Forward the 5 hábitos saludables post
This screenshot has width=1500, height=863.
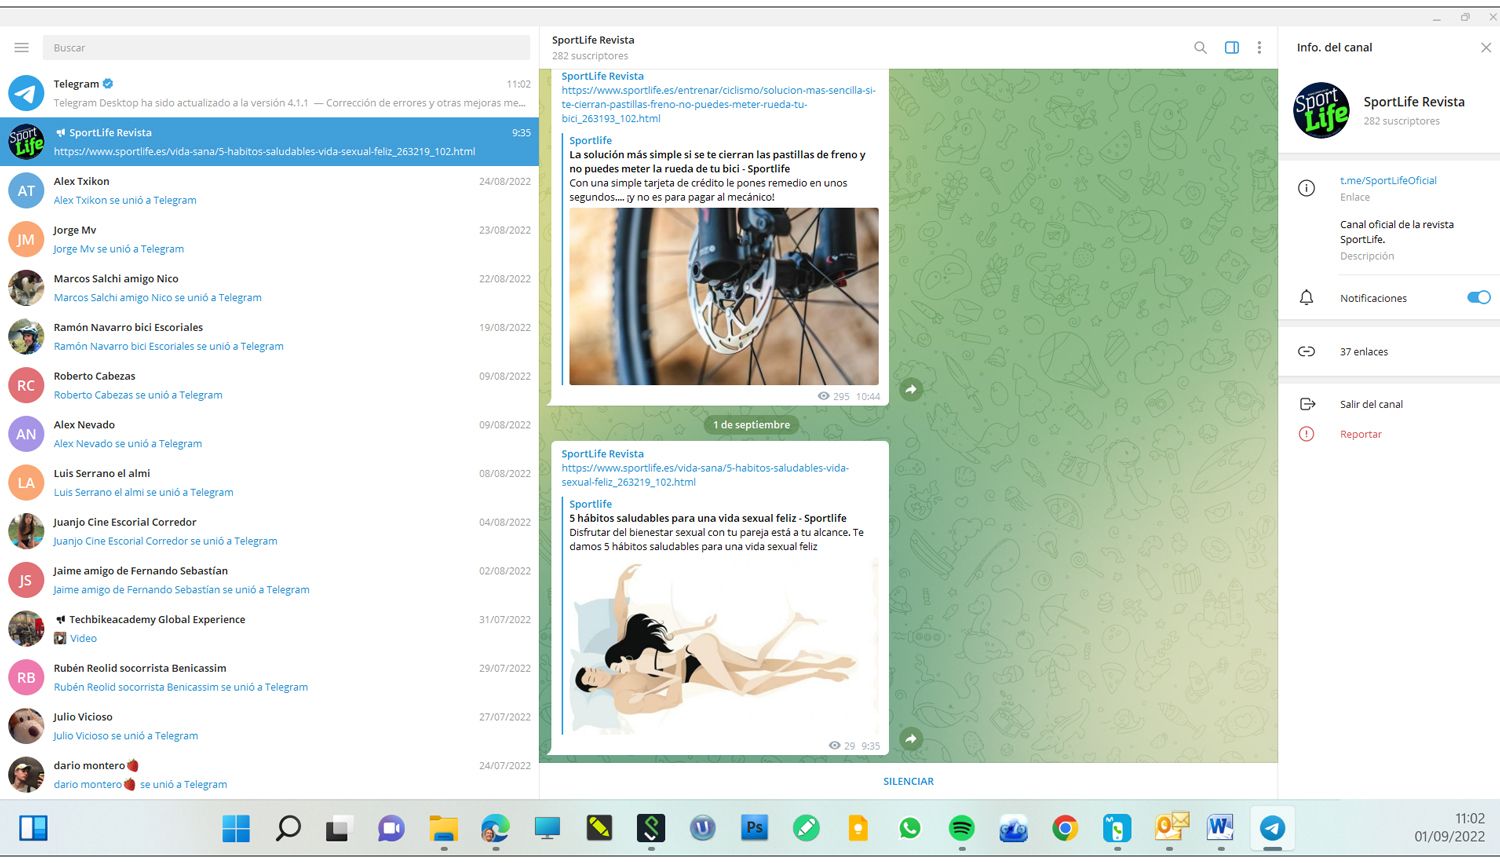[910, 739]
